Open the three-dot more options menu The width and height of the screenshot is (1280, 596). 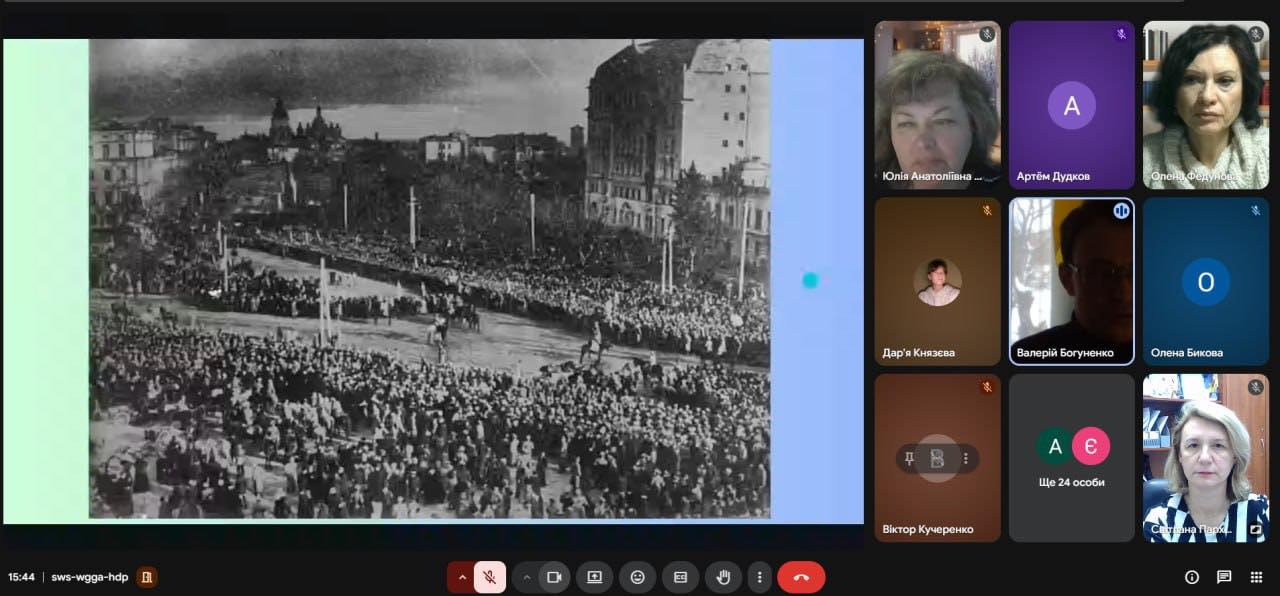coord(760,577)
